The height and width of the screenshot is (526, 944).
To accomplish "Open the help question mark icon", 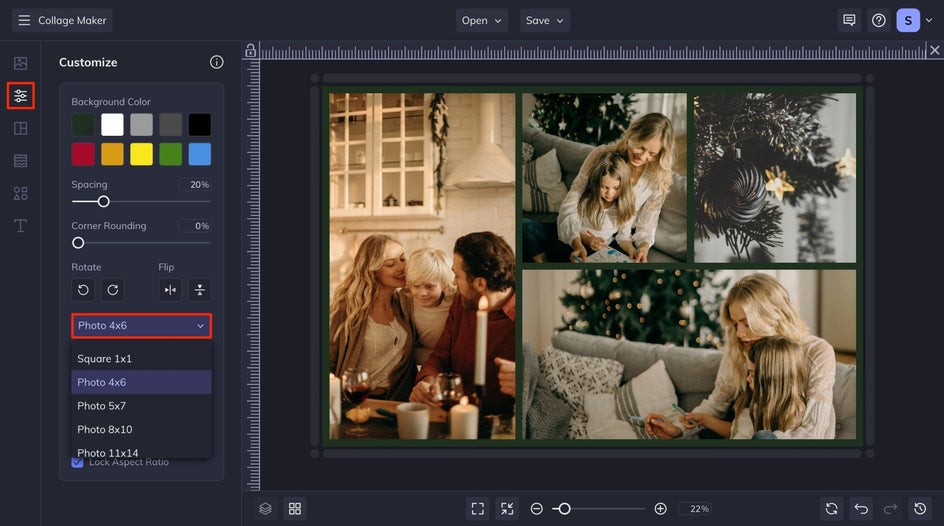I will [x=879, y=20].
